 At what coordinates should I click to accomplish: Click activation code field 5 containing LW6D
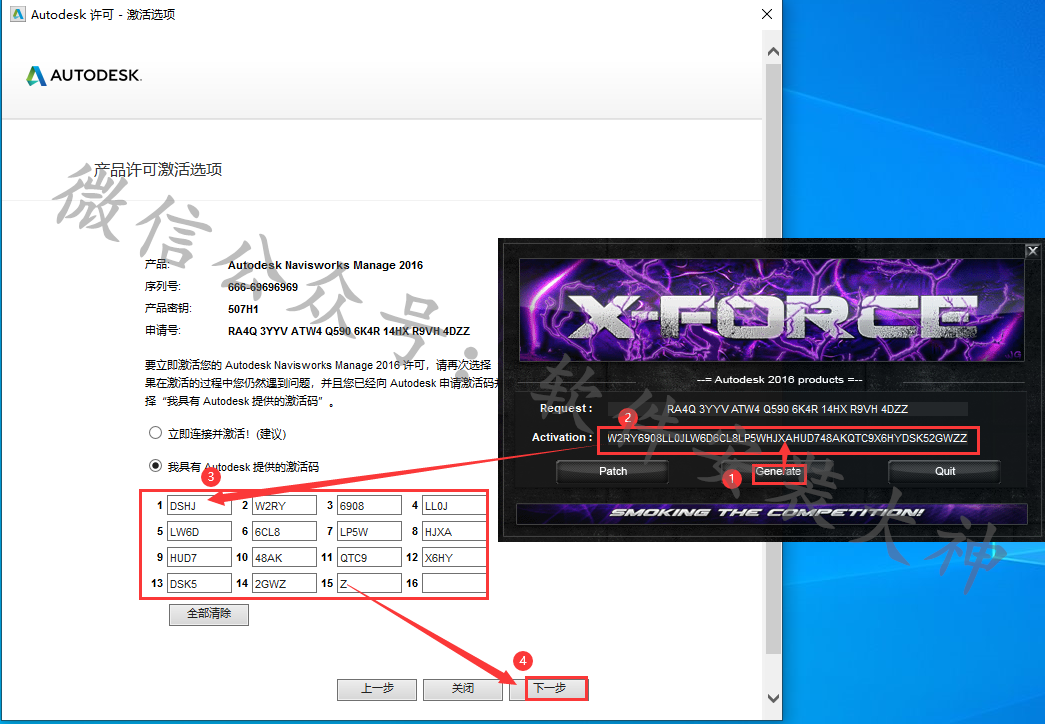[199, 531]
